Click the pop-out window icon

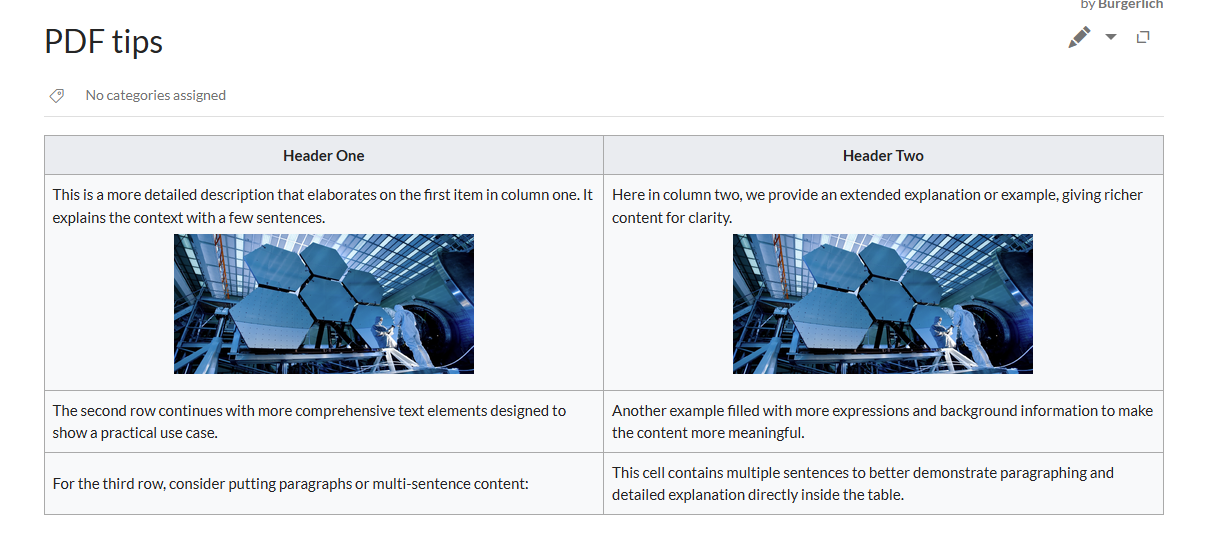(x=1143, y=37)
